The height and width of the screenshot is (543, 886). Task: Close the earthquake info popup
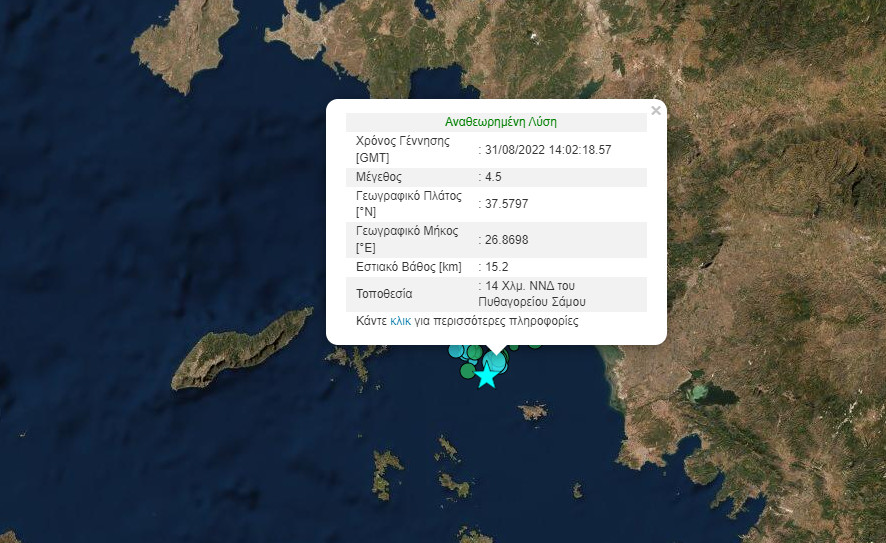coord(655,111)
